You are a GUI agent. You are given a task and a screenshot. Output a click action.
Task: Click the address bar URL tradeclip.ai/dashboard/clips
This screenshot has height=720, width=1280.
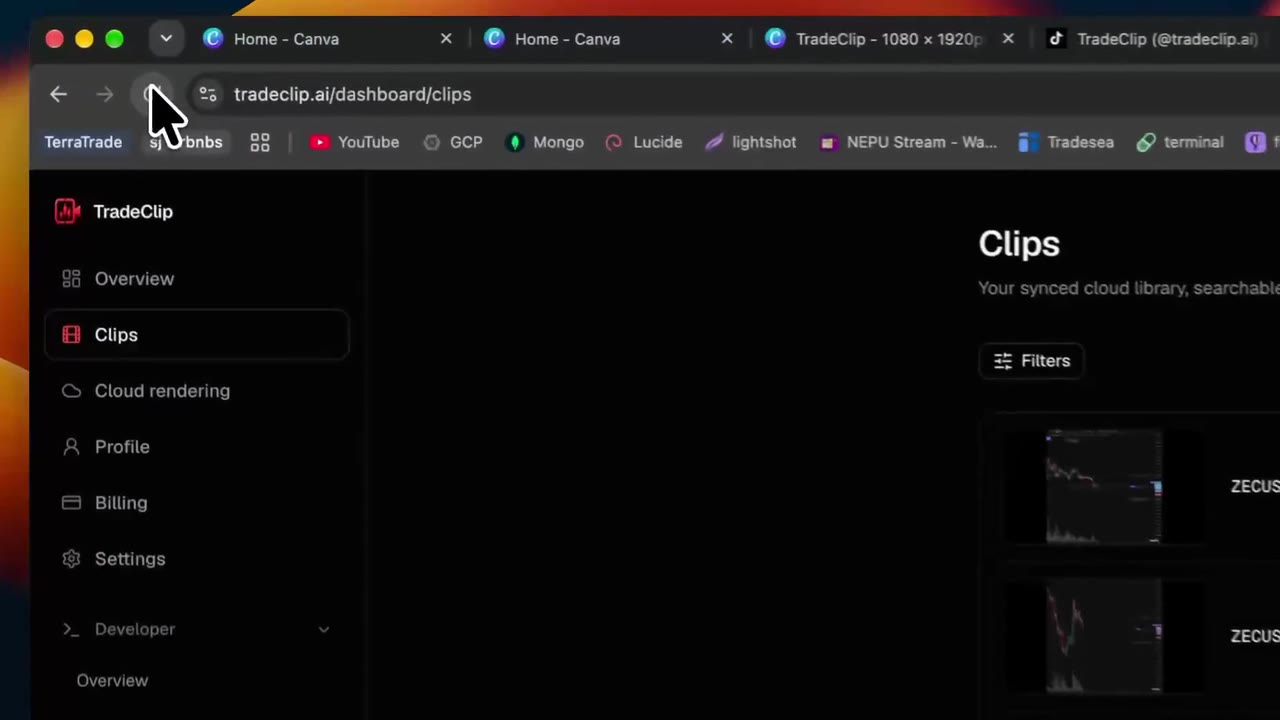352,94
